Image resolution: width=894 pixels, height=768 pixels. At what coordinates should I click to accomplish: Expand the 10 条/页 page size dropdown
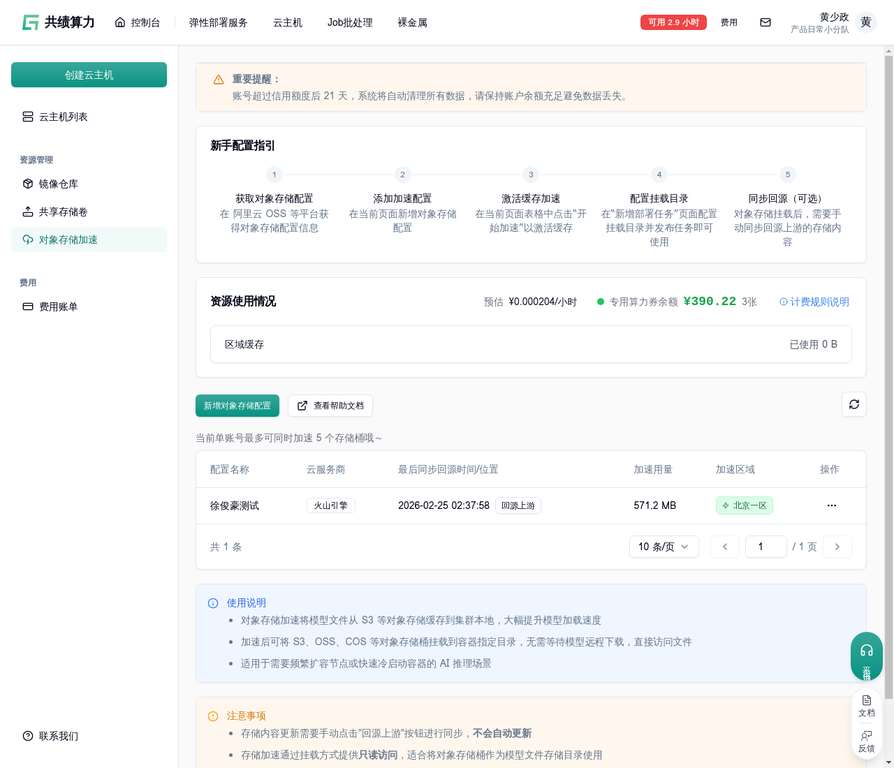663,547
